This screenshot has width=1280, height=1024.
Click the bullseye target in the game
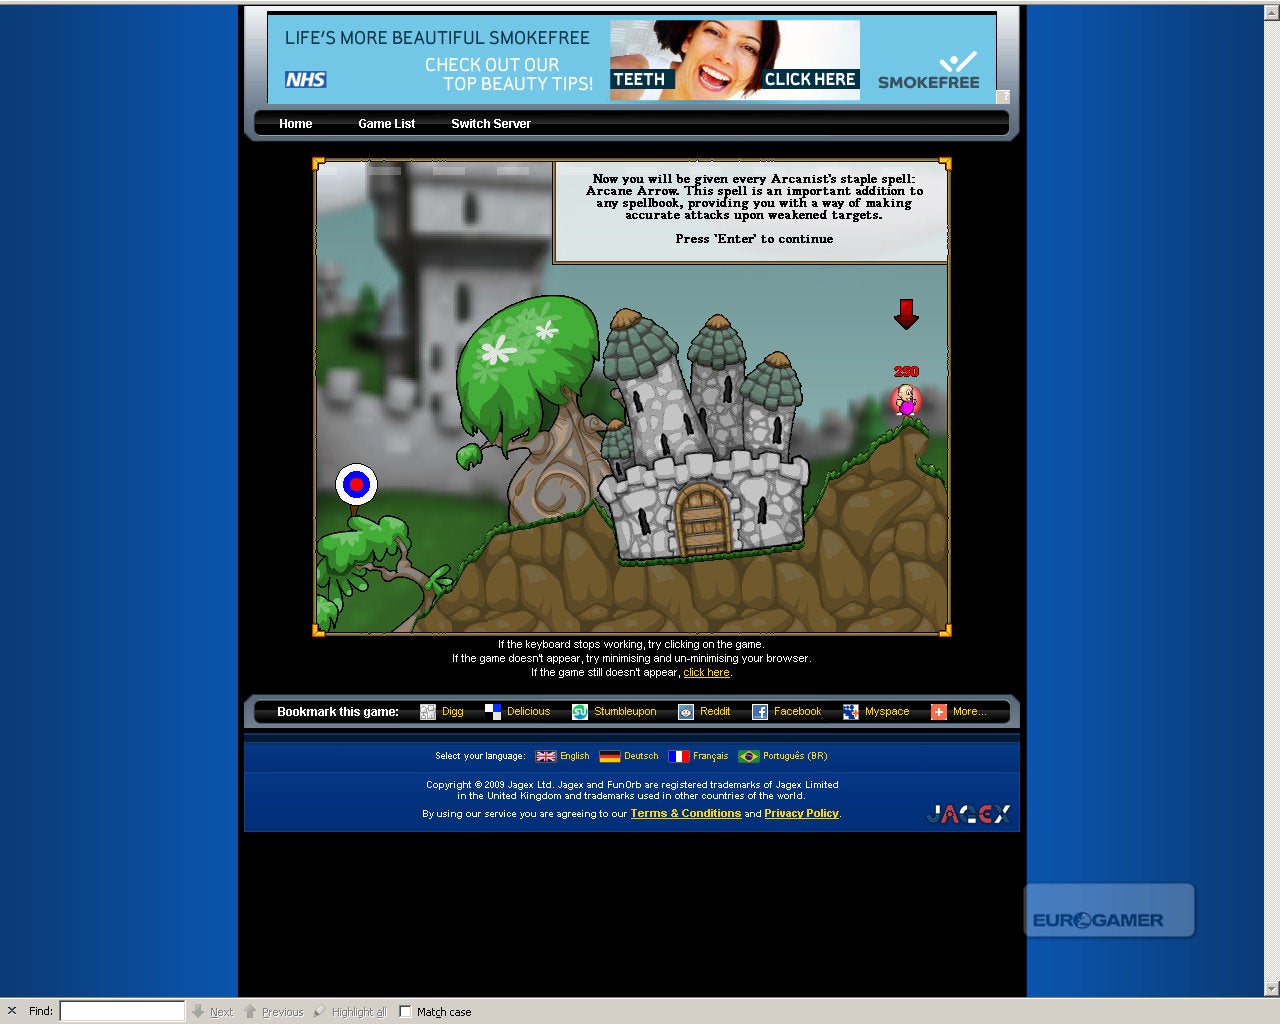(356, 485)
